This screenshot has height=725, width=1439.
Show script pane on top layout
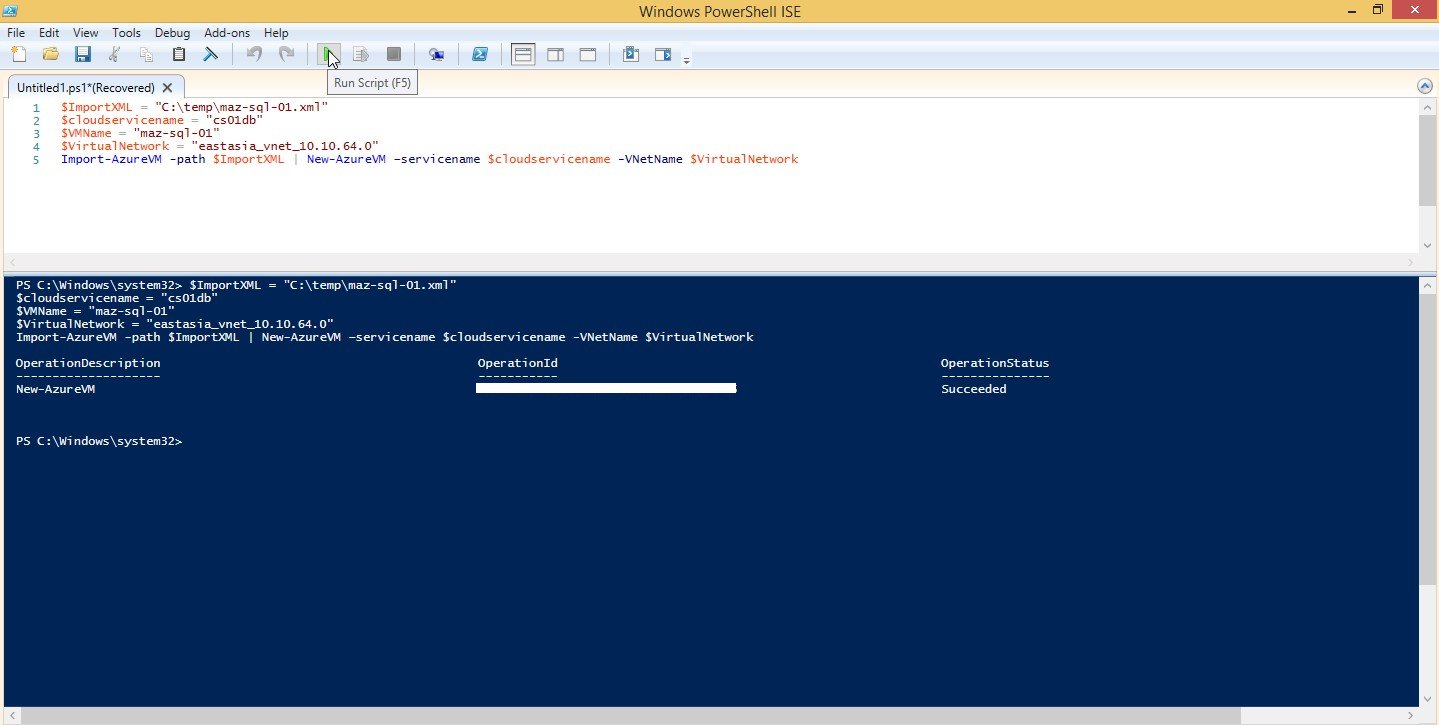point(523,54)
